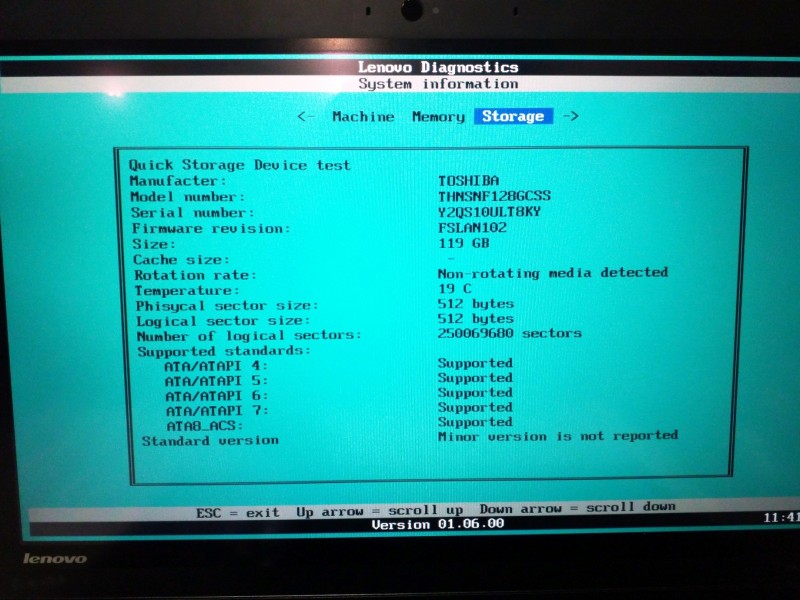Select the 250069680 sectors value
Image resolution: width=800 pixels, height=600 pixels.
point(510,334)
